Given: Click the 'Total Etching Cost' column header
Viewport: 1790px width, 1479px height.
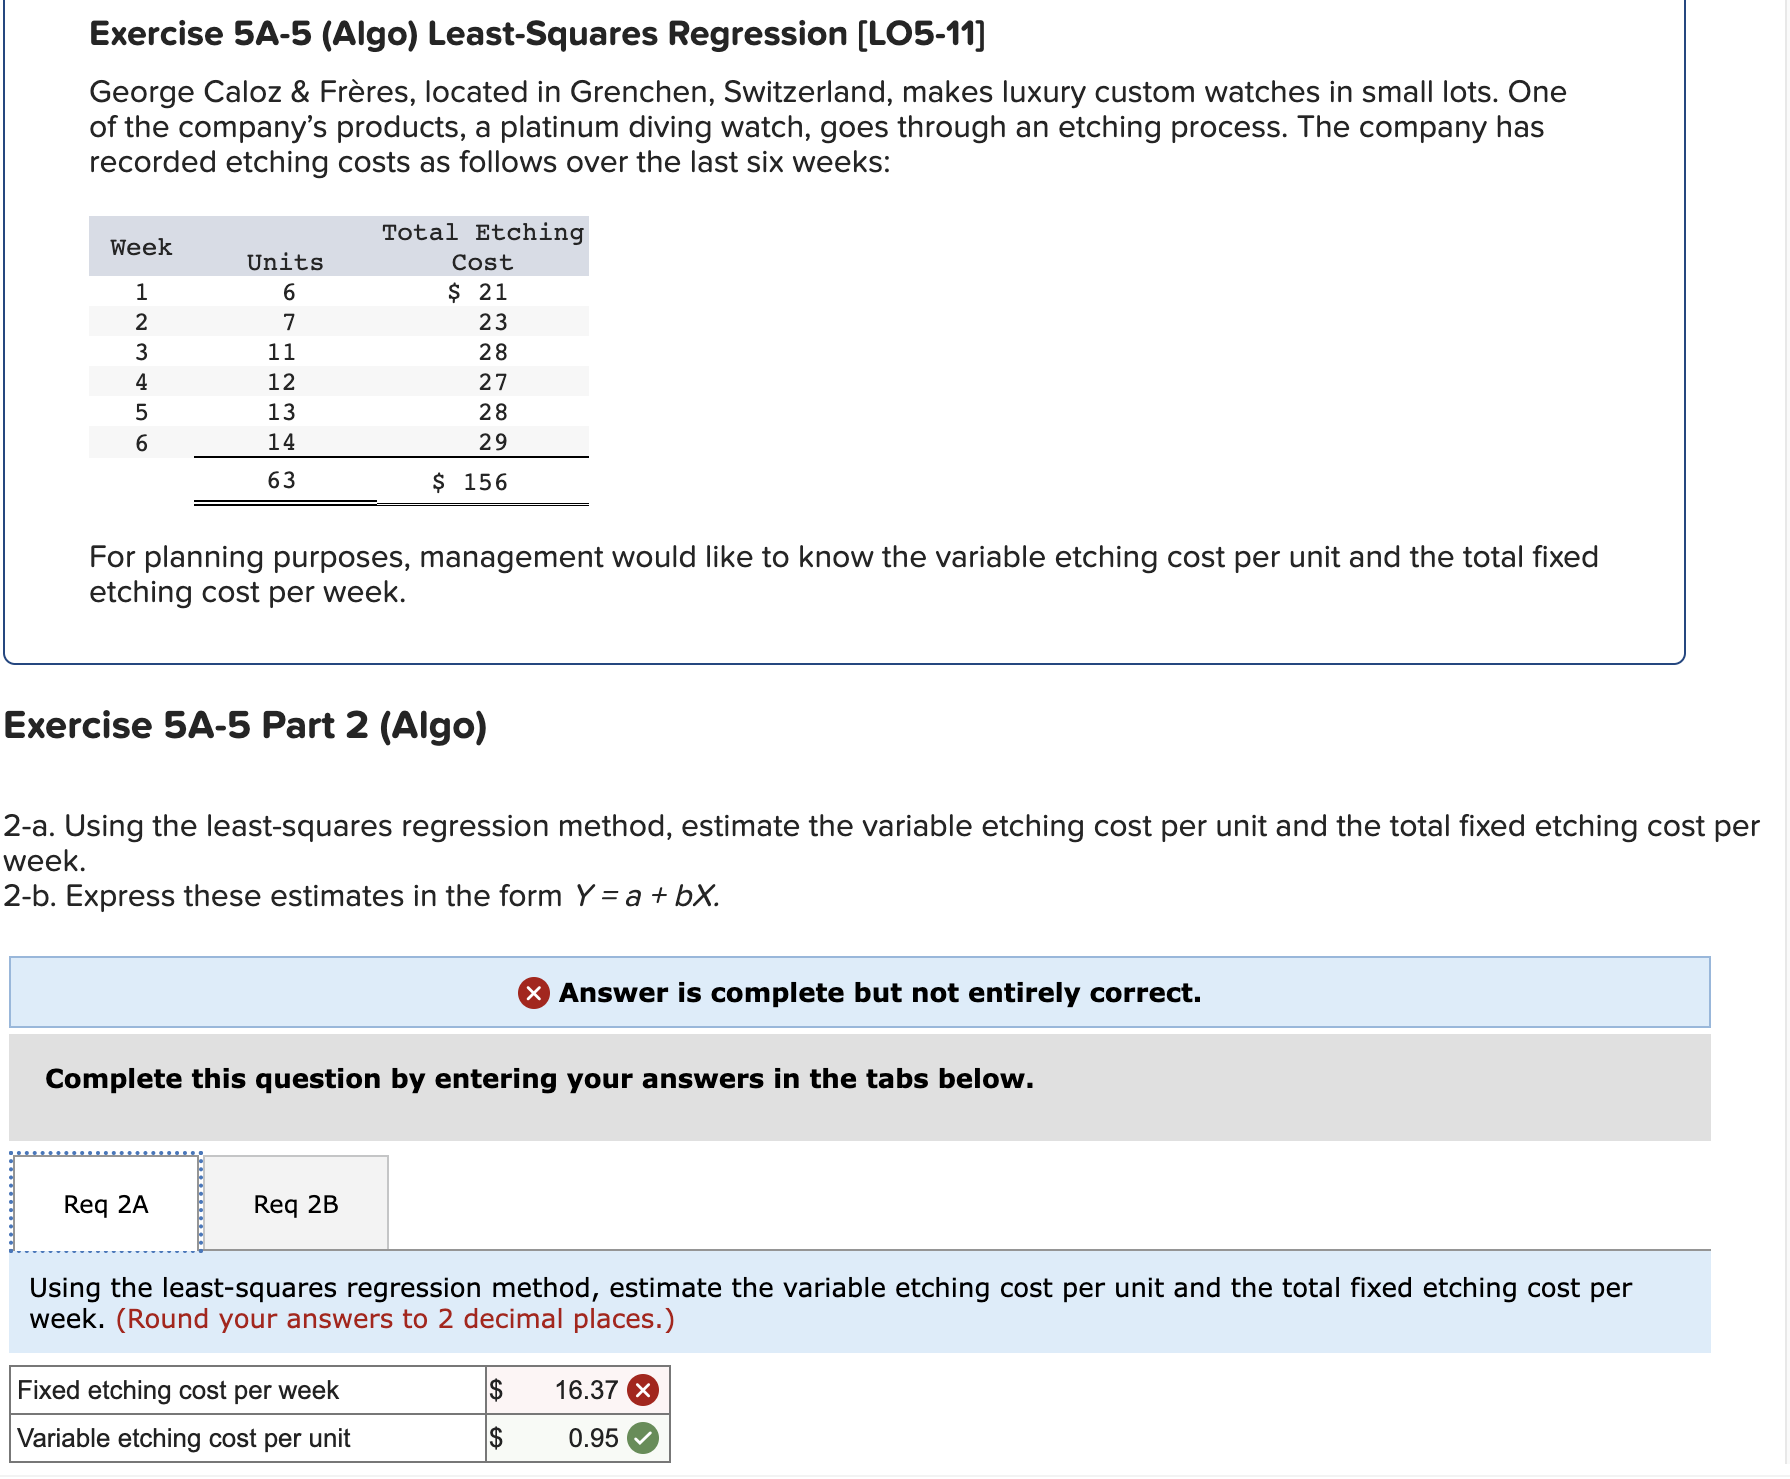Looking at the screenshot, I should 483,247.
